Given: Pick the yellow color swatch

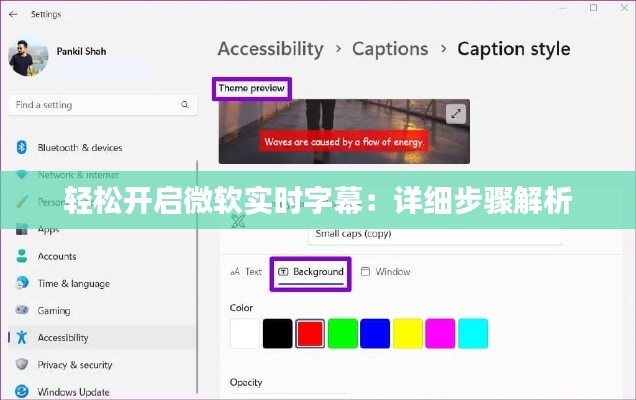Looking at the screenshot, I should coord(408,333).
